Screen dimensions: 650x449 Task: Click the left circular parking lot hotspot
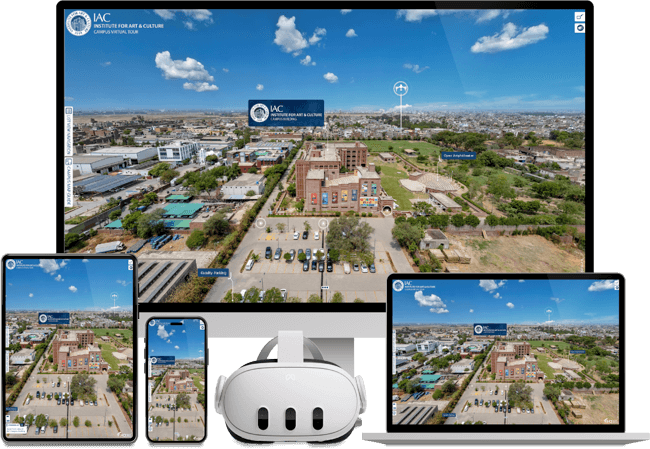(262, 224)
